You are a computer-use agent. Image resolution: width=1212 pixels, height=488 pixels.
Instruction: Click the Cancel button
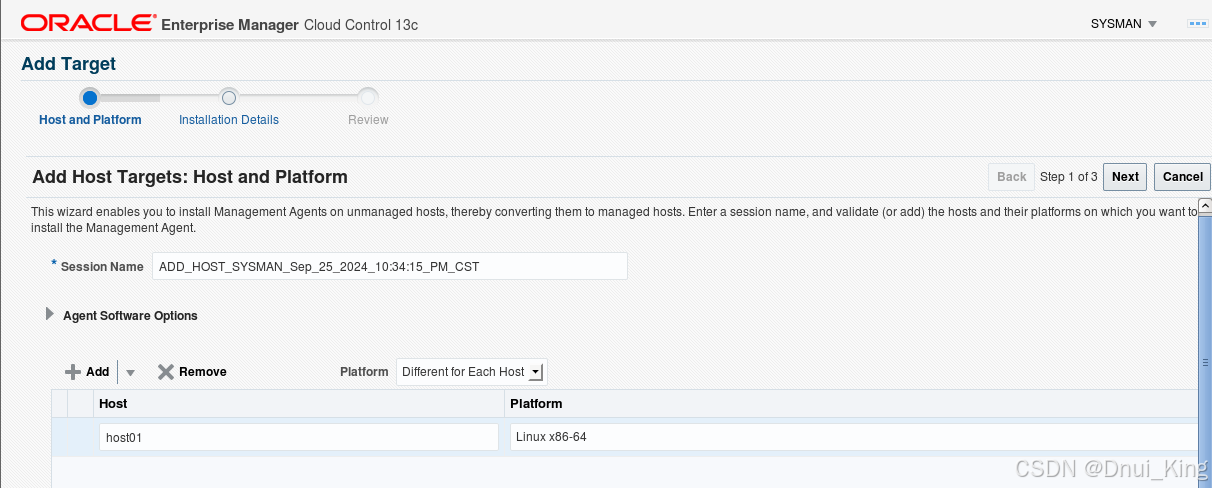pos(1183,177)
